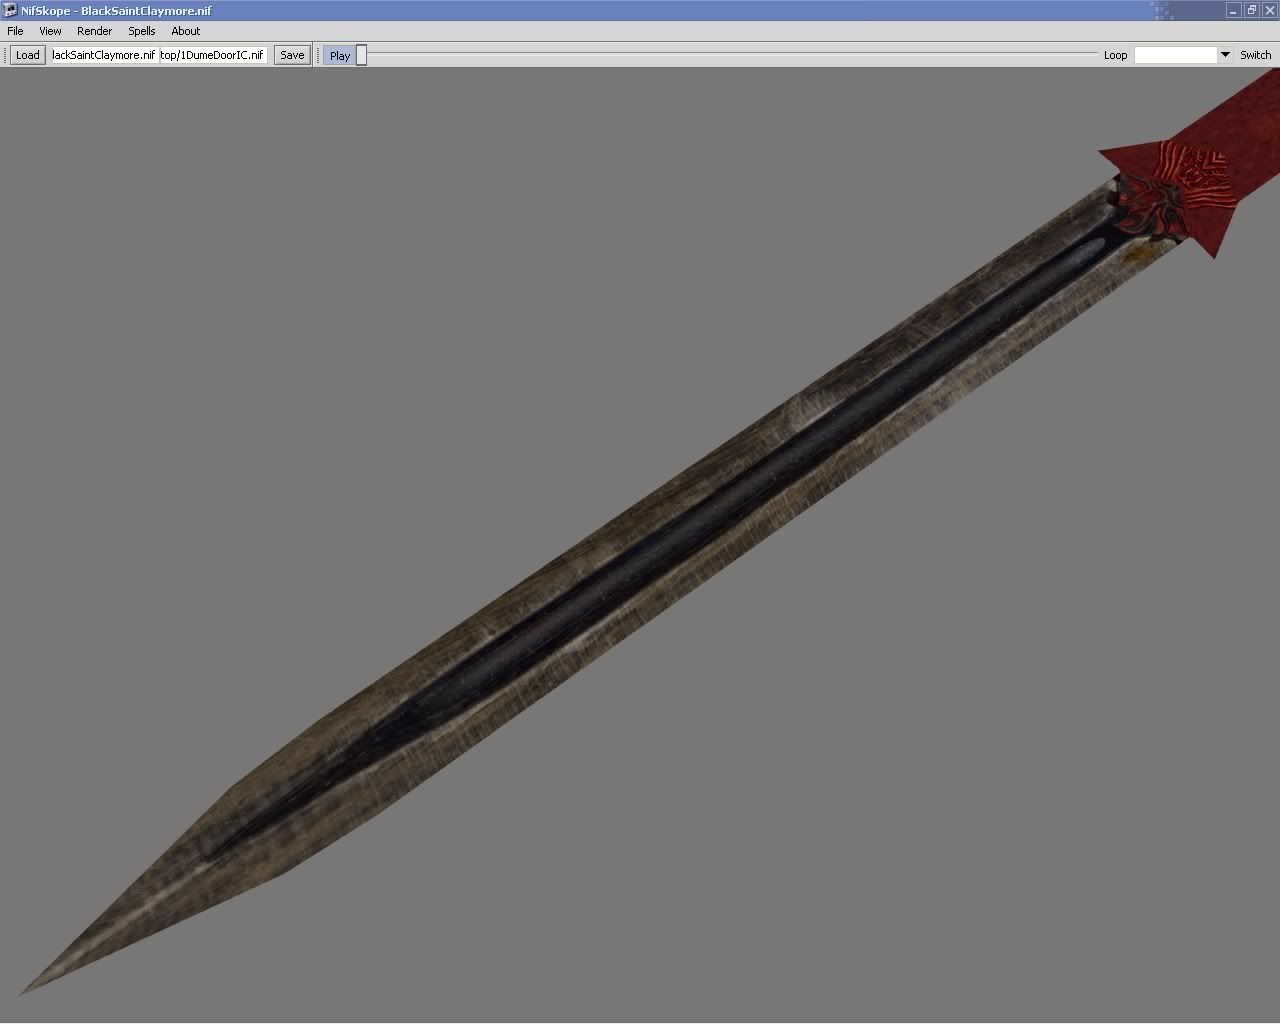
Task: Open the File menu
Action: 15,31
